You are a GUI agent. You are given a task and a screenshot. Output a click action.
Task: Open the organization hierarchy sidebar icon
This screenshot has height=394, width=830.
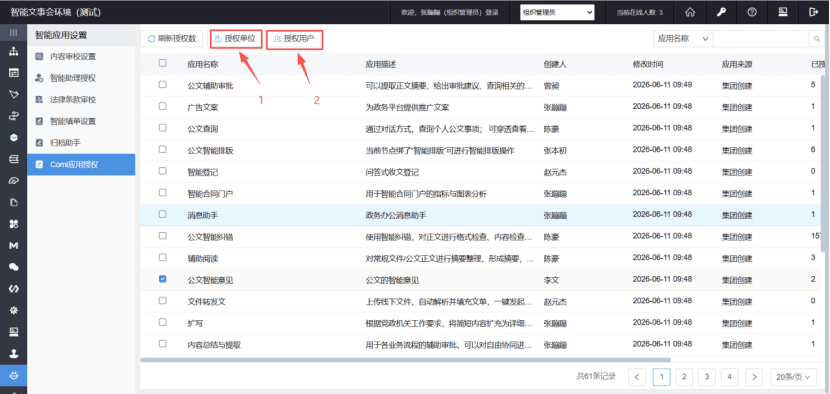14,51
